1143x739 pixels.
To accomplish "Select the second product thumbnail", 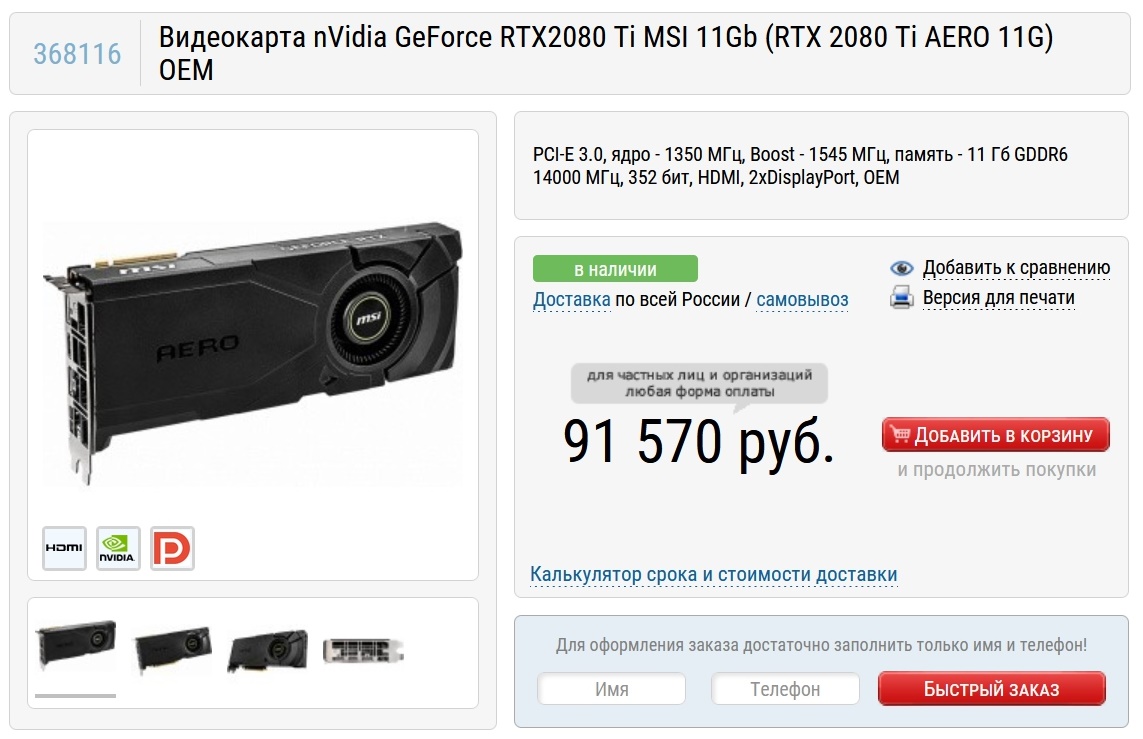I will coord(173,649).
